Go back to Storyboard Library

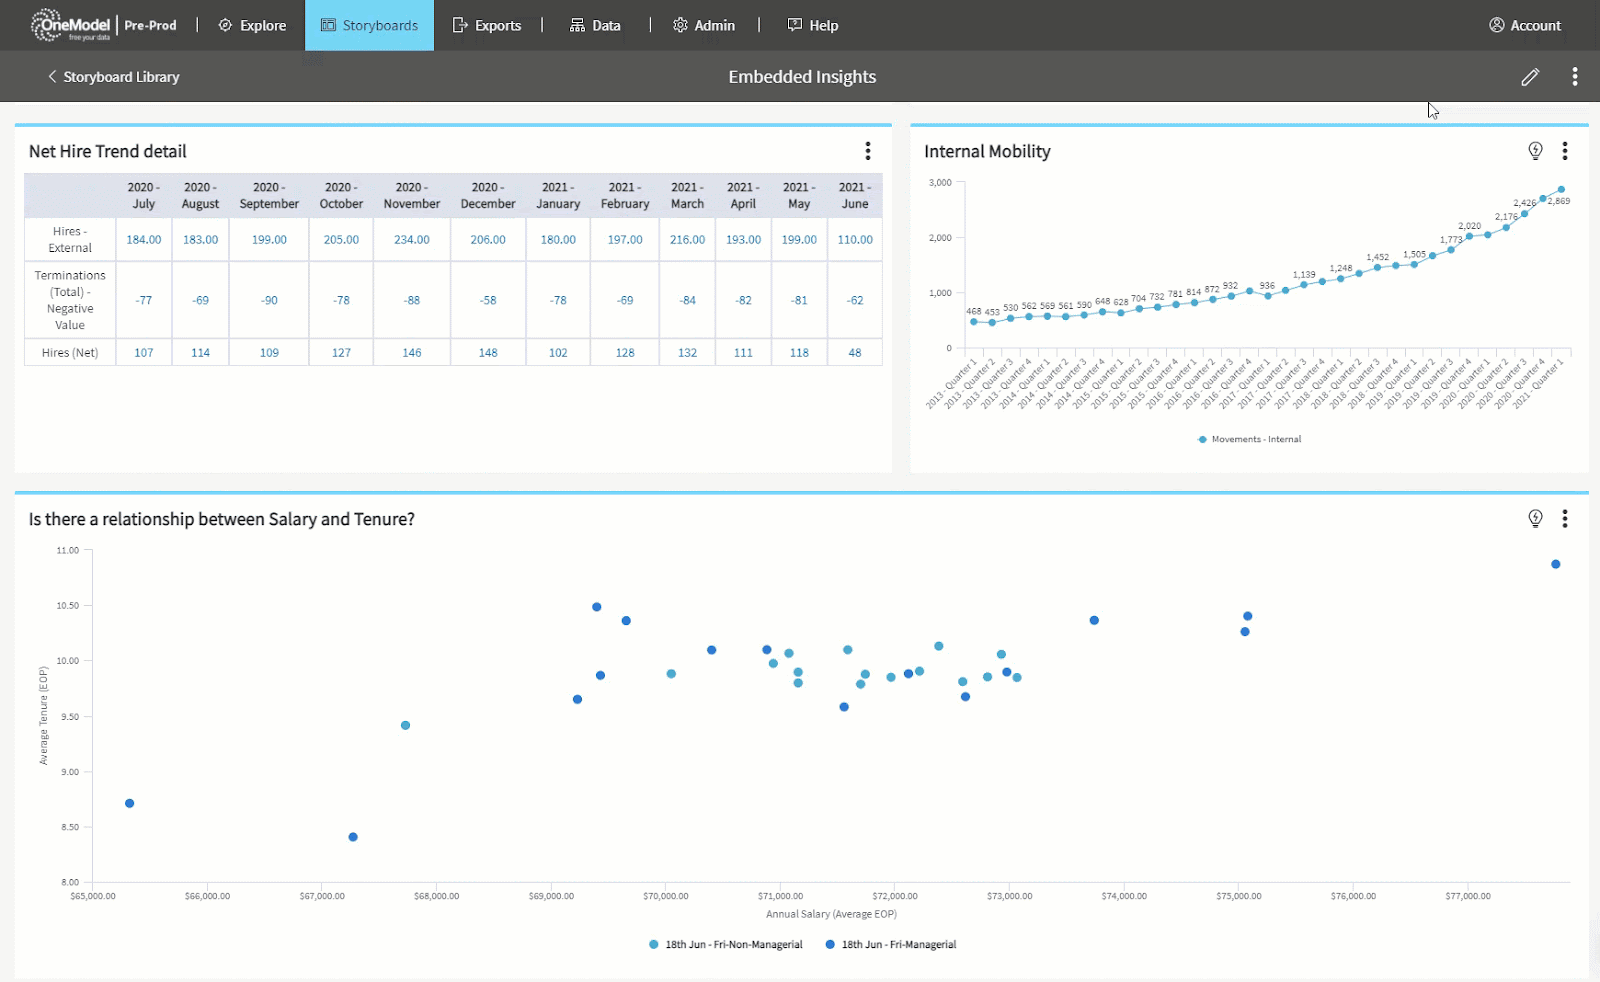coord(113,77)
